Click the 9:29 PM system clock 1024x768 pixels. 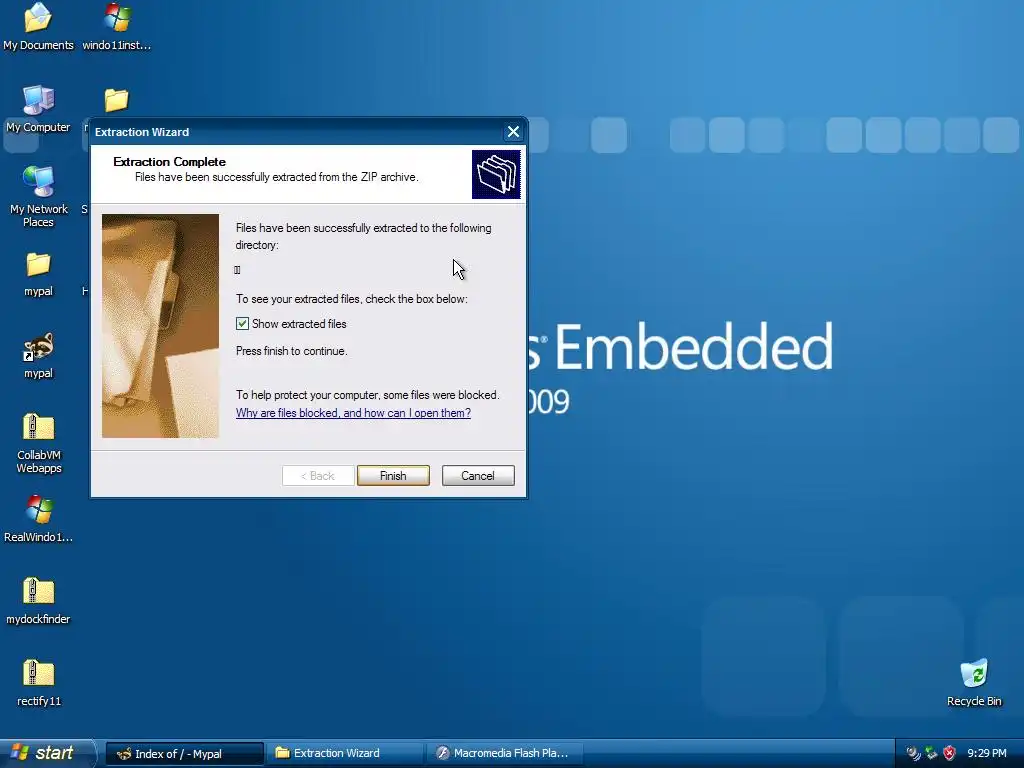click(987, 753)
